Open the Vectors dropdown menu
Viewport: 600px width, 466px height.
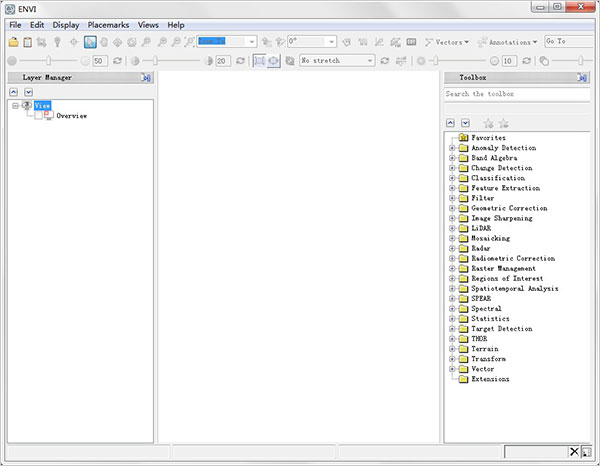tap(447, 42)
